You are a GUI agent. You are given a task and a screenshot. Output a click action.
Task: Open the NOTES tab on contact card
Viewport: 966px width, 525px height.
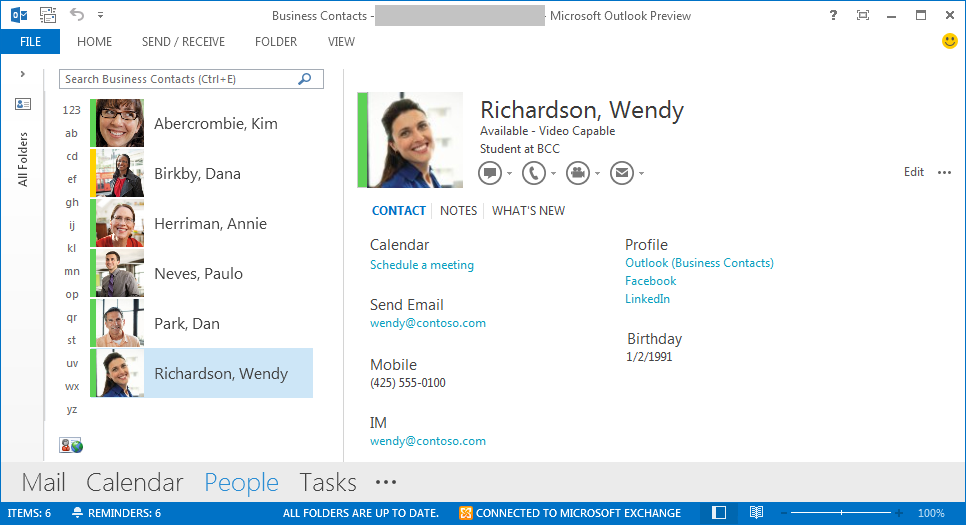[458, 211]
